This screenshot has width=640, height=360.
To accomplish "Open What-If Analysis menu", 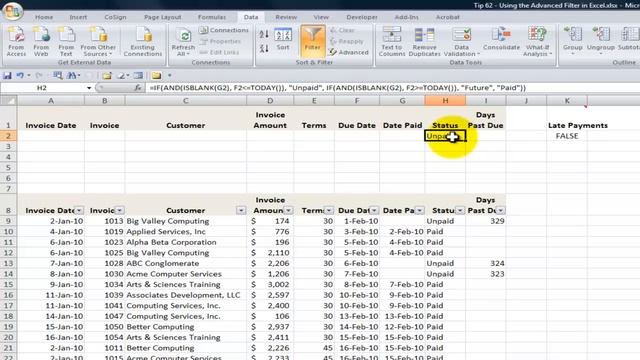I will click(537, 42).
